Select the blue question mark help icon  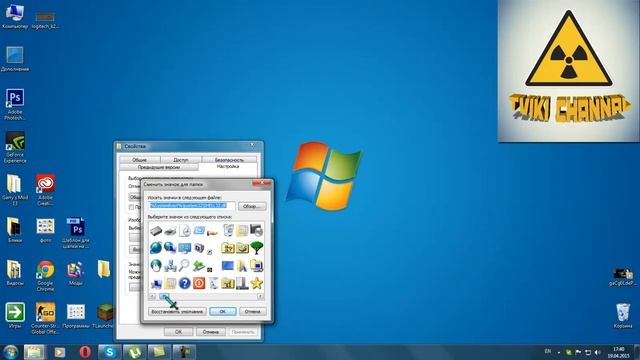(x=184, y=283)
